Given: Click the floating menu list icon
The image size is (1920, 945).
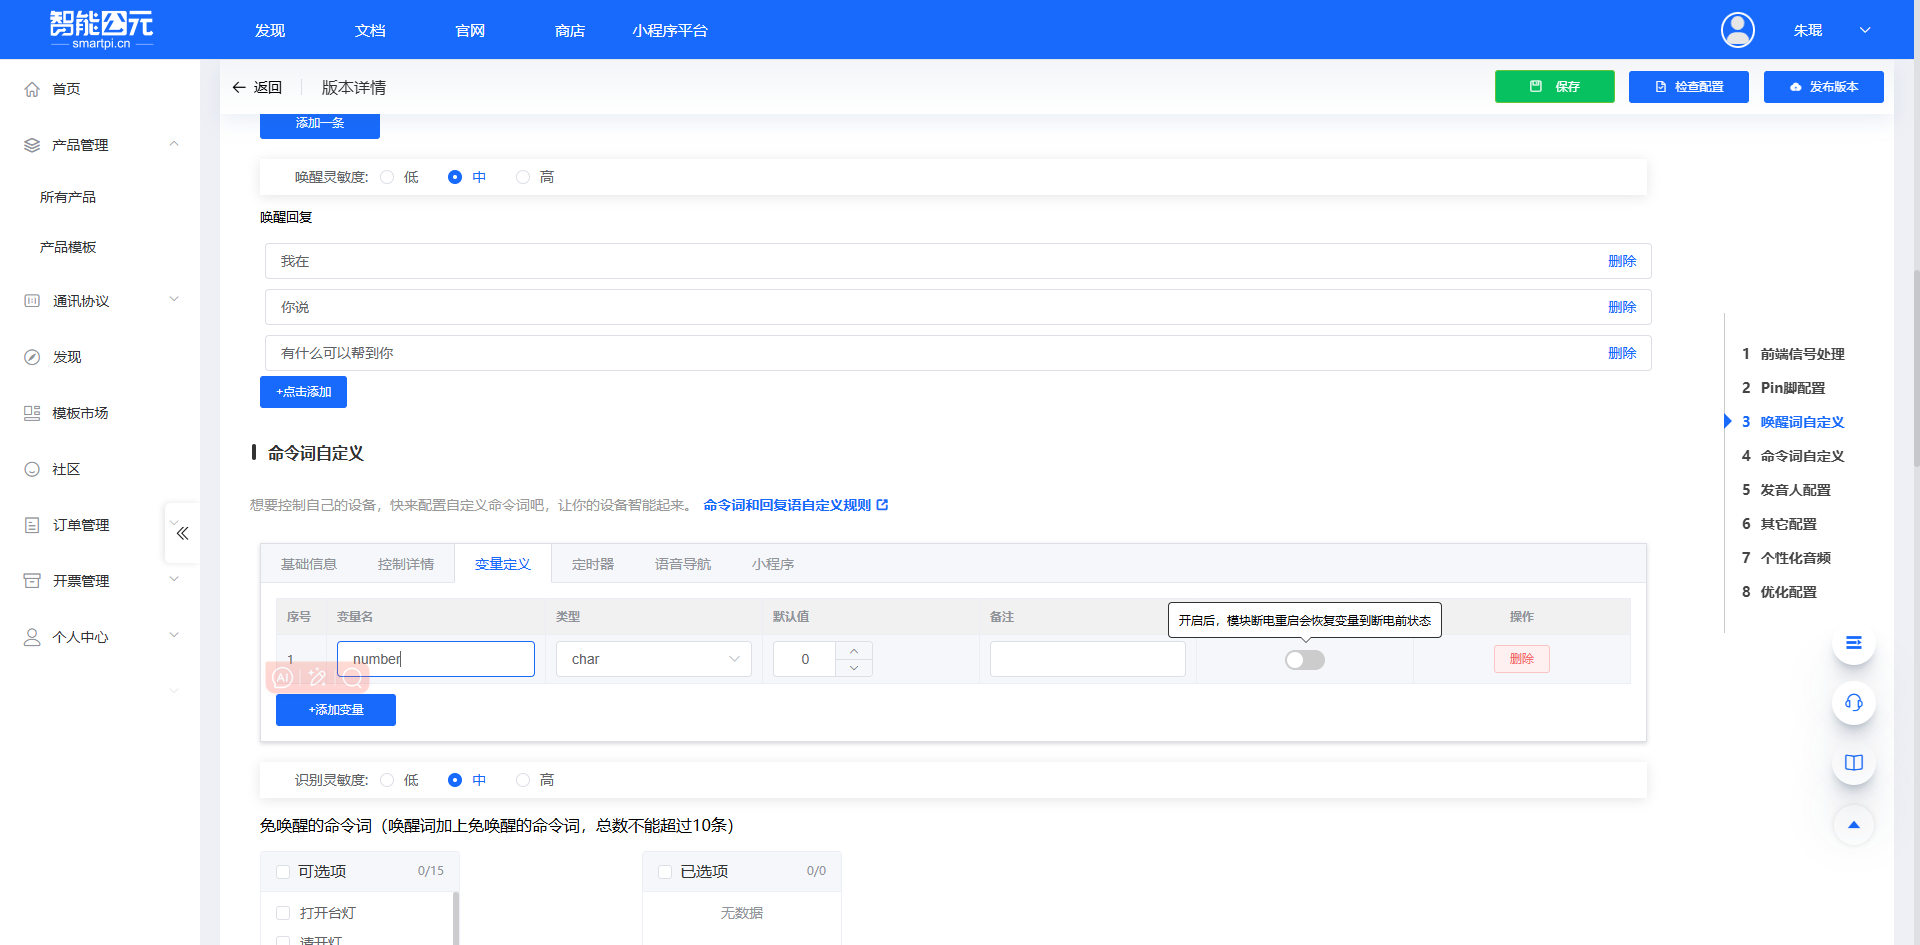Looking at the screenshot, I should (1853, 643).
